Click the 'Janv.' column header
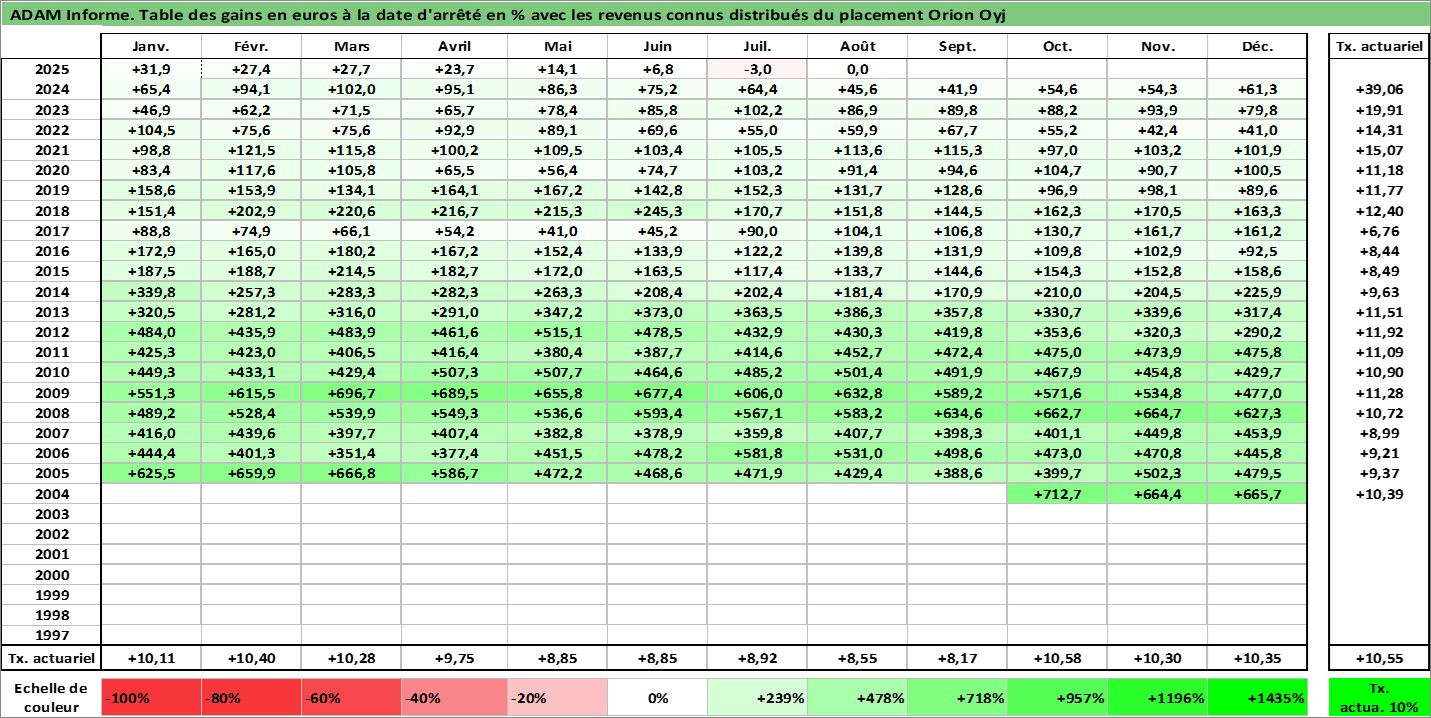This screenshot has width=1431, height=718. (x=152, y=47)
